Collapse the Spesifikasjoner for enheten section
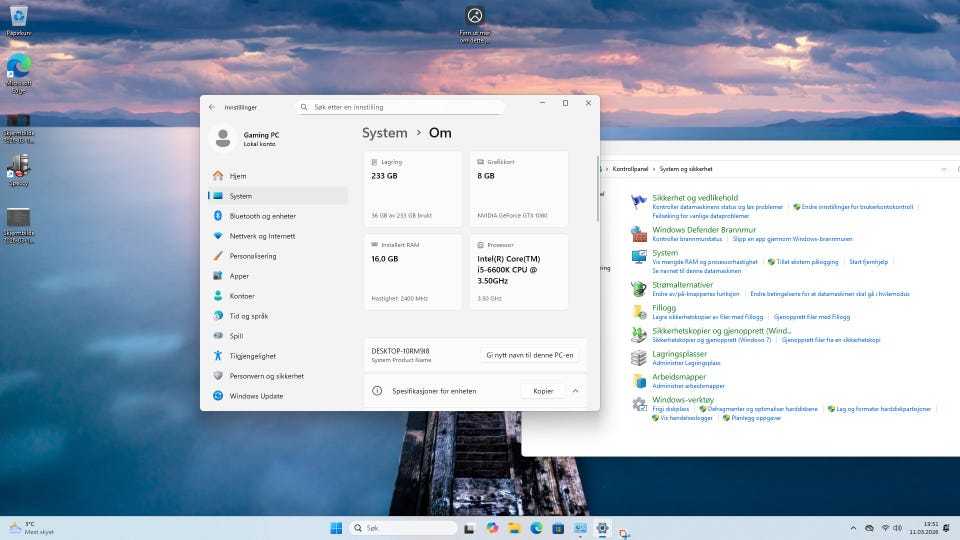This screenshot has height=540, width=960. [x=575, y=391]
